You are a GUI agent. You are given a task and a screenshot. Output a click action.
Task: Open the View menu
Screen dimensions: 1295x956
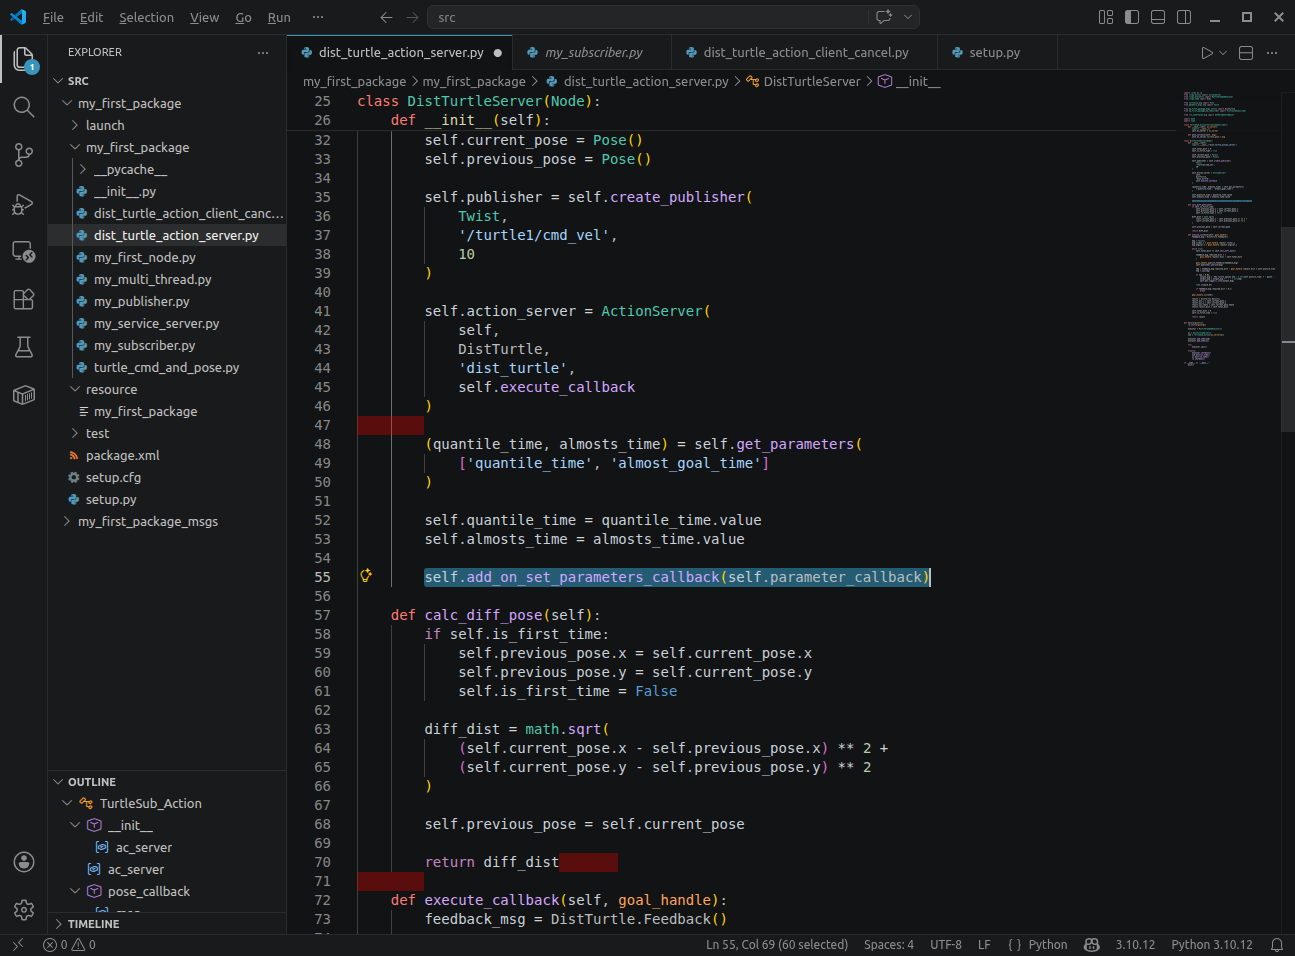[x=204, y=17]
